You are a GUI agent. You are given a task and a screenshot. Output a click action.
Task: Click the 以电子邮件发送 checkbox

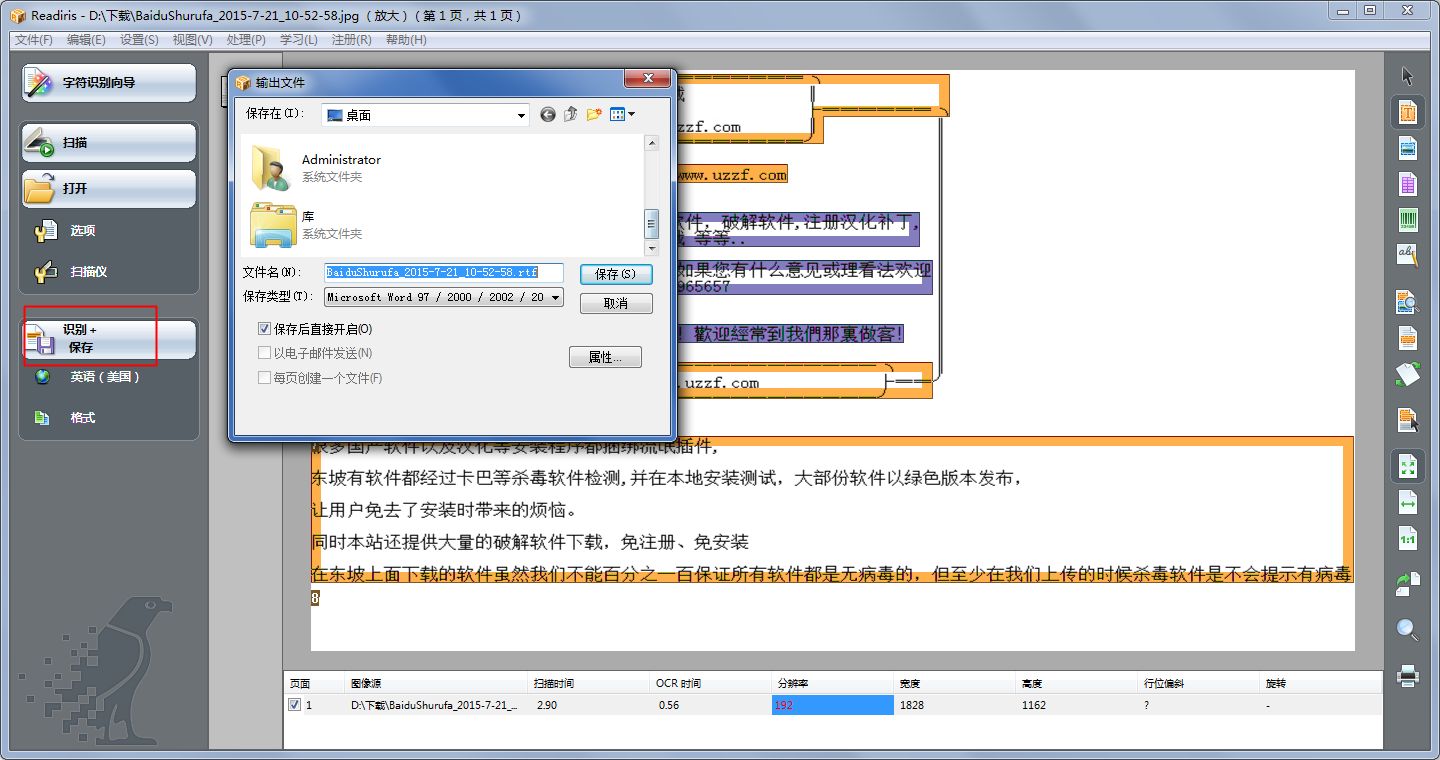click(264, 353)
